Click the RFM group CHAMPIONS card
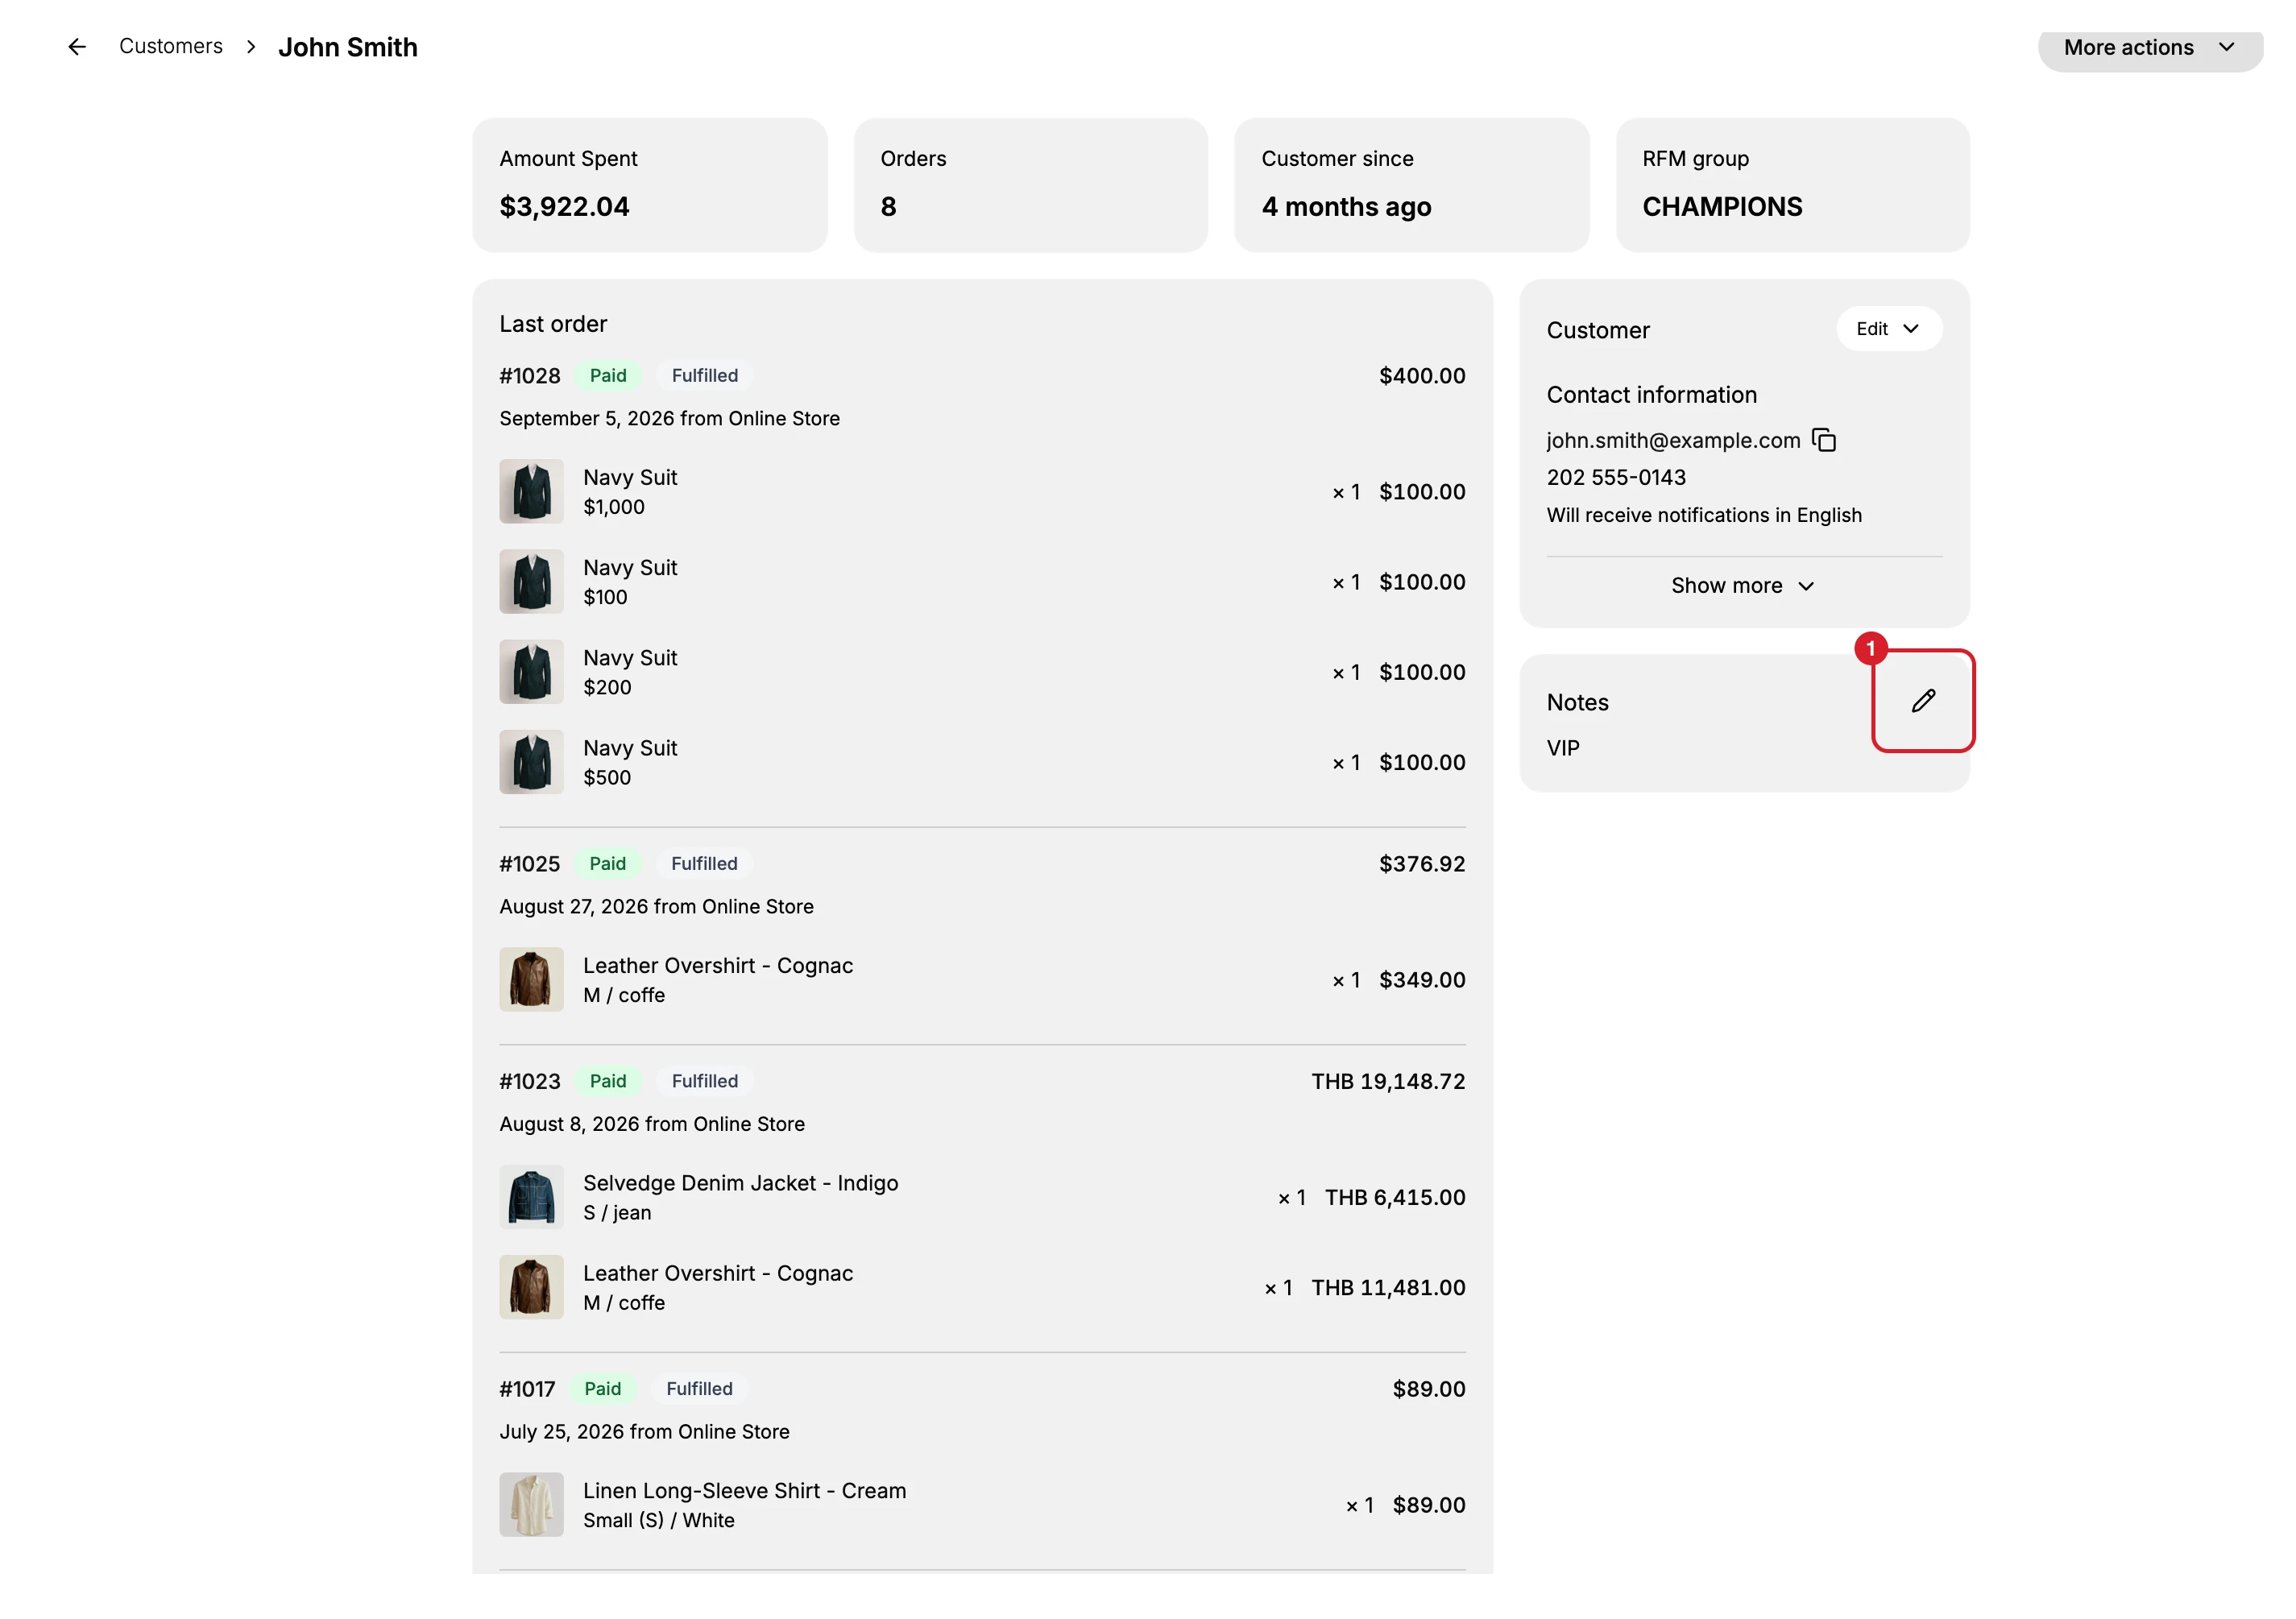 (x=1793, y=185)
